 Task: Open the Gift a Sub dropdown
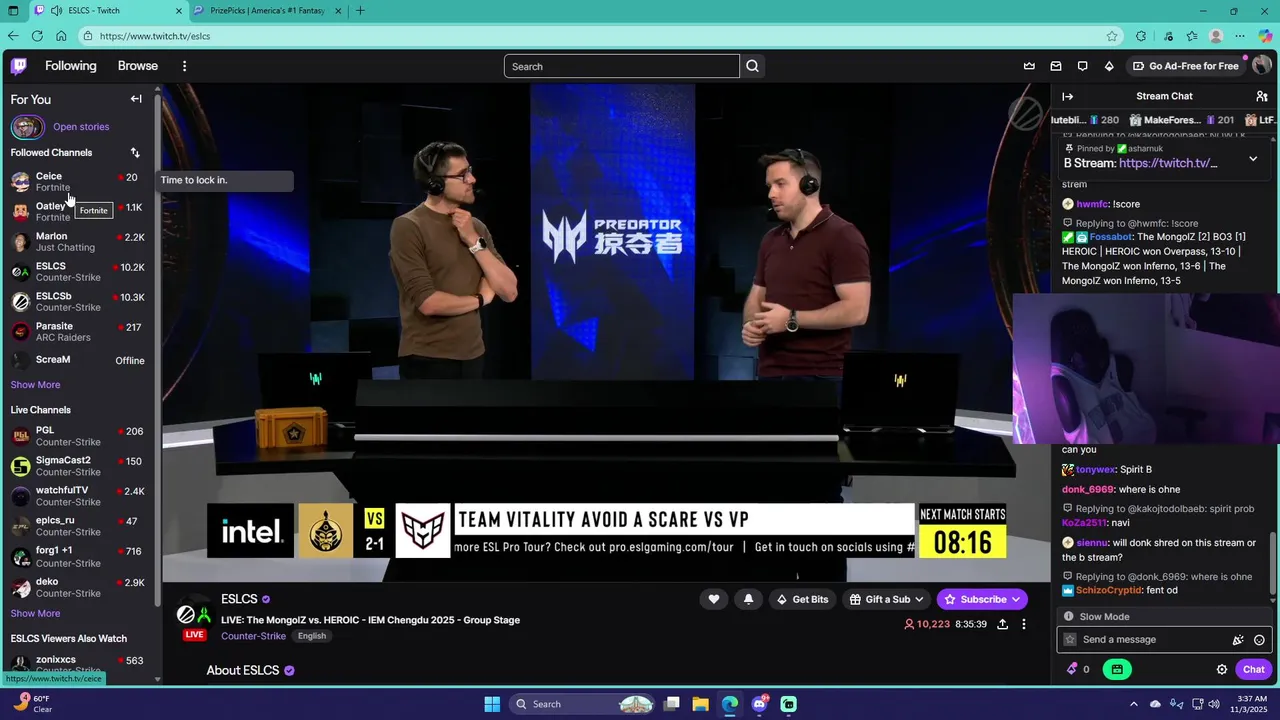click(886, 599)
